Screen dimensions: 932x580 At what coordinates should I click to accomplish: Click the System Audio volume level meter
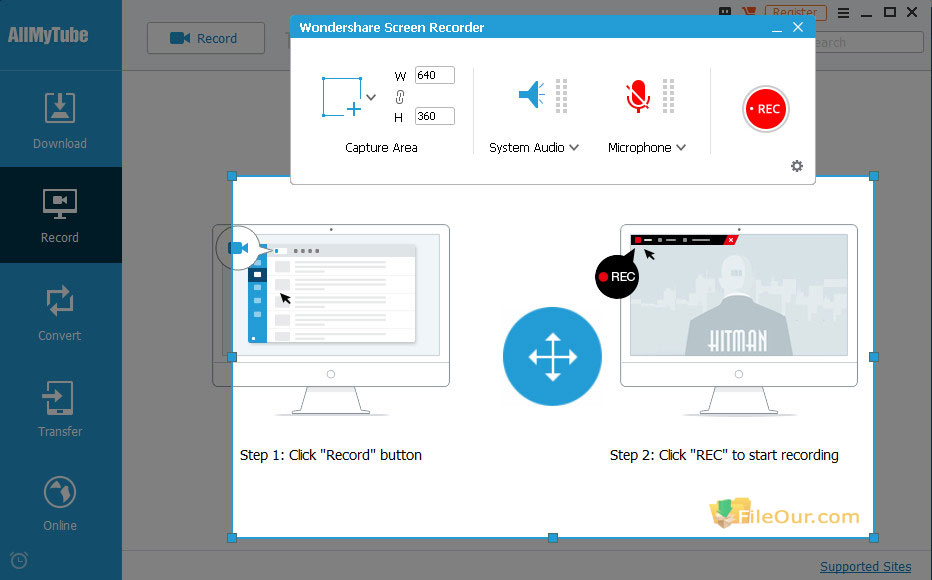[562, 96]
